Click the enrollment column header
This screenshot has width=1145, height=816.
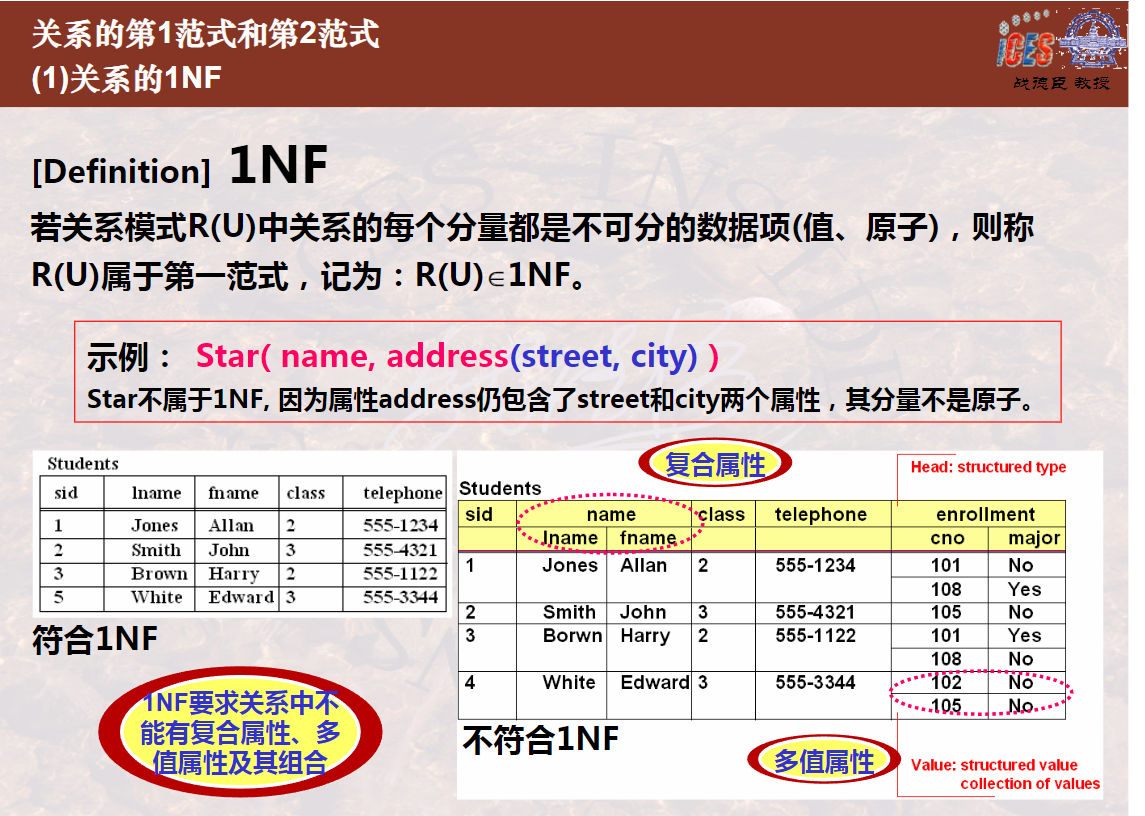coord(985,514)
